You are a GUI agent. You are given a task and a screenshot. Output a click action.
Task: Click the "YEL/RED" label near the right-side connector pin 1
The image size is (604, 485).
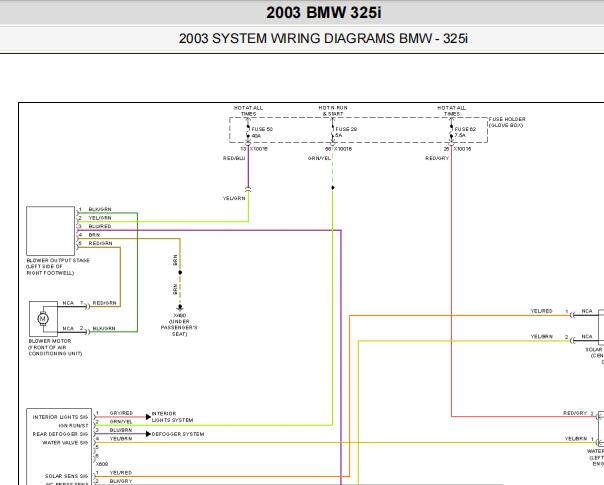tap(541, 311)
